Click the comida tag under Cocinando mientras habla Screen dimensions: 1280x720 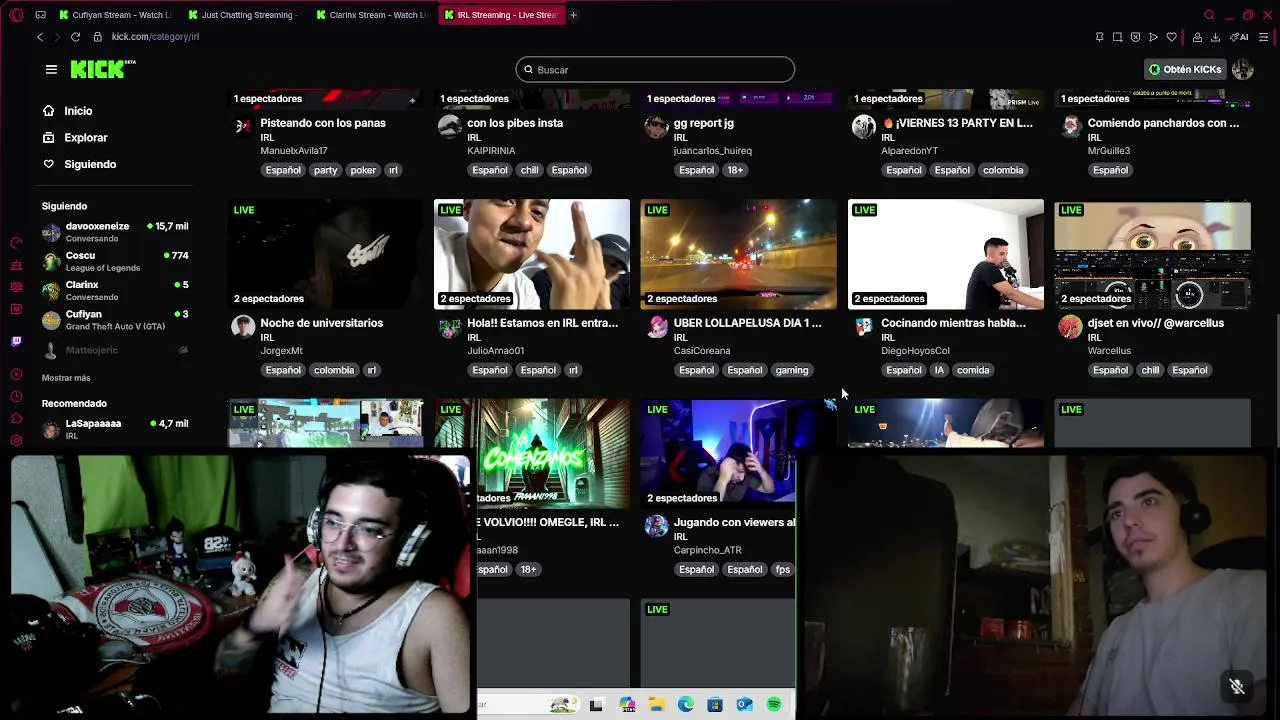(973, 370)
